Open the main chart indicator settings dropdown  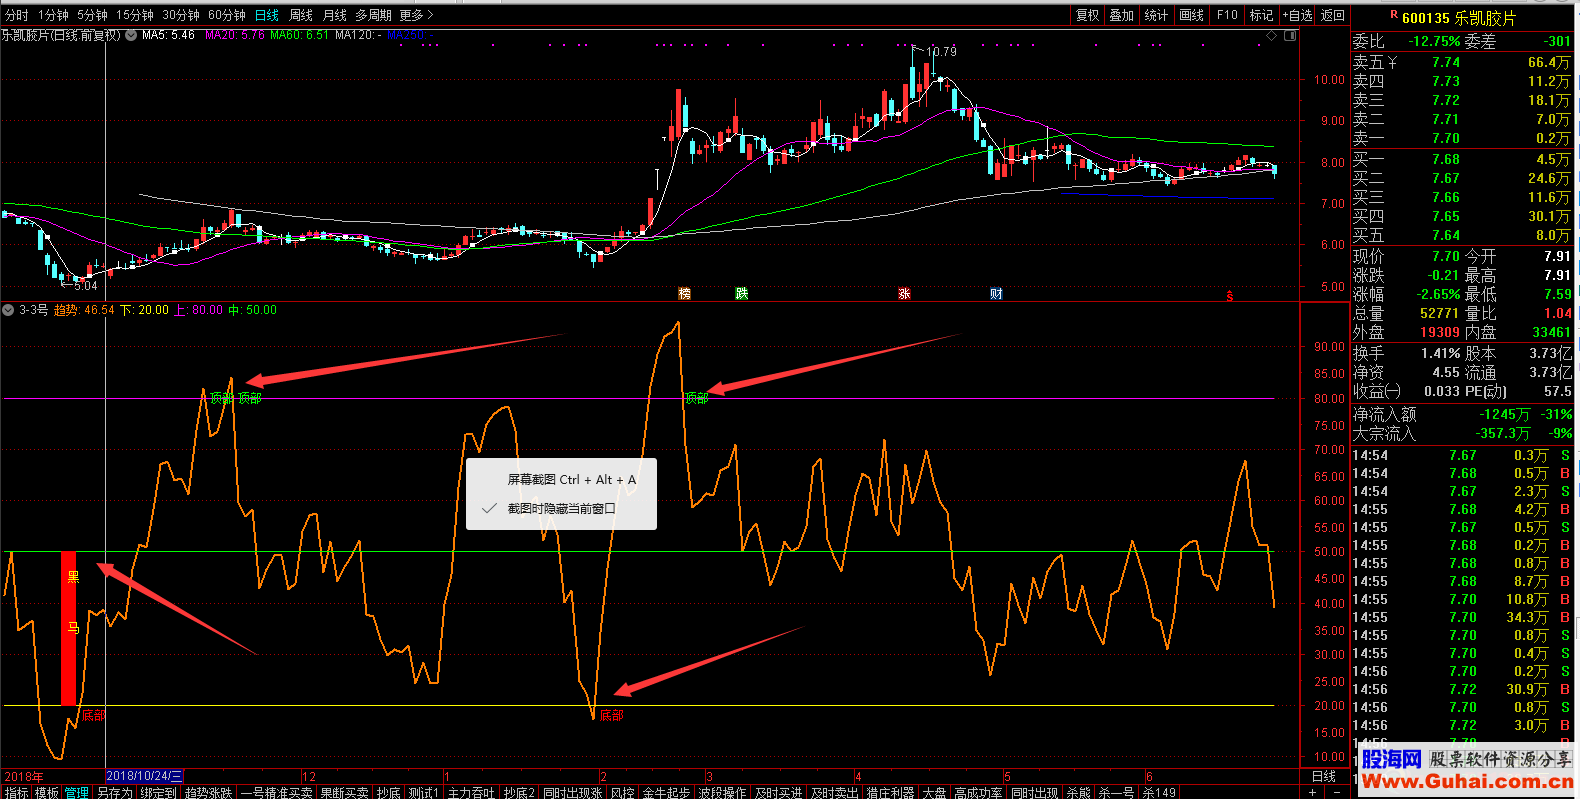(131, 35)
